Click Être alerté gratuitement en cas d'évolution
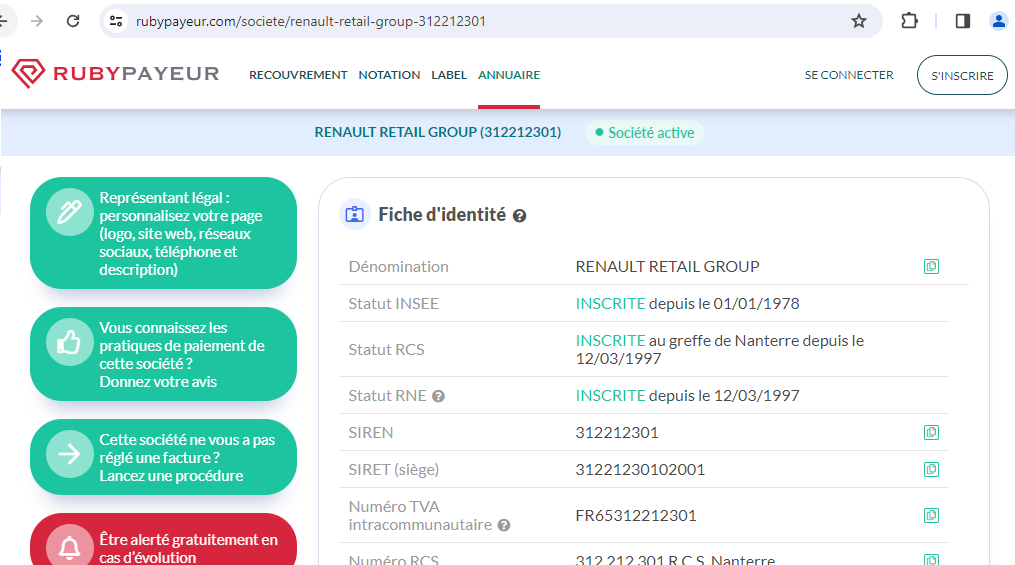 163,539
